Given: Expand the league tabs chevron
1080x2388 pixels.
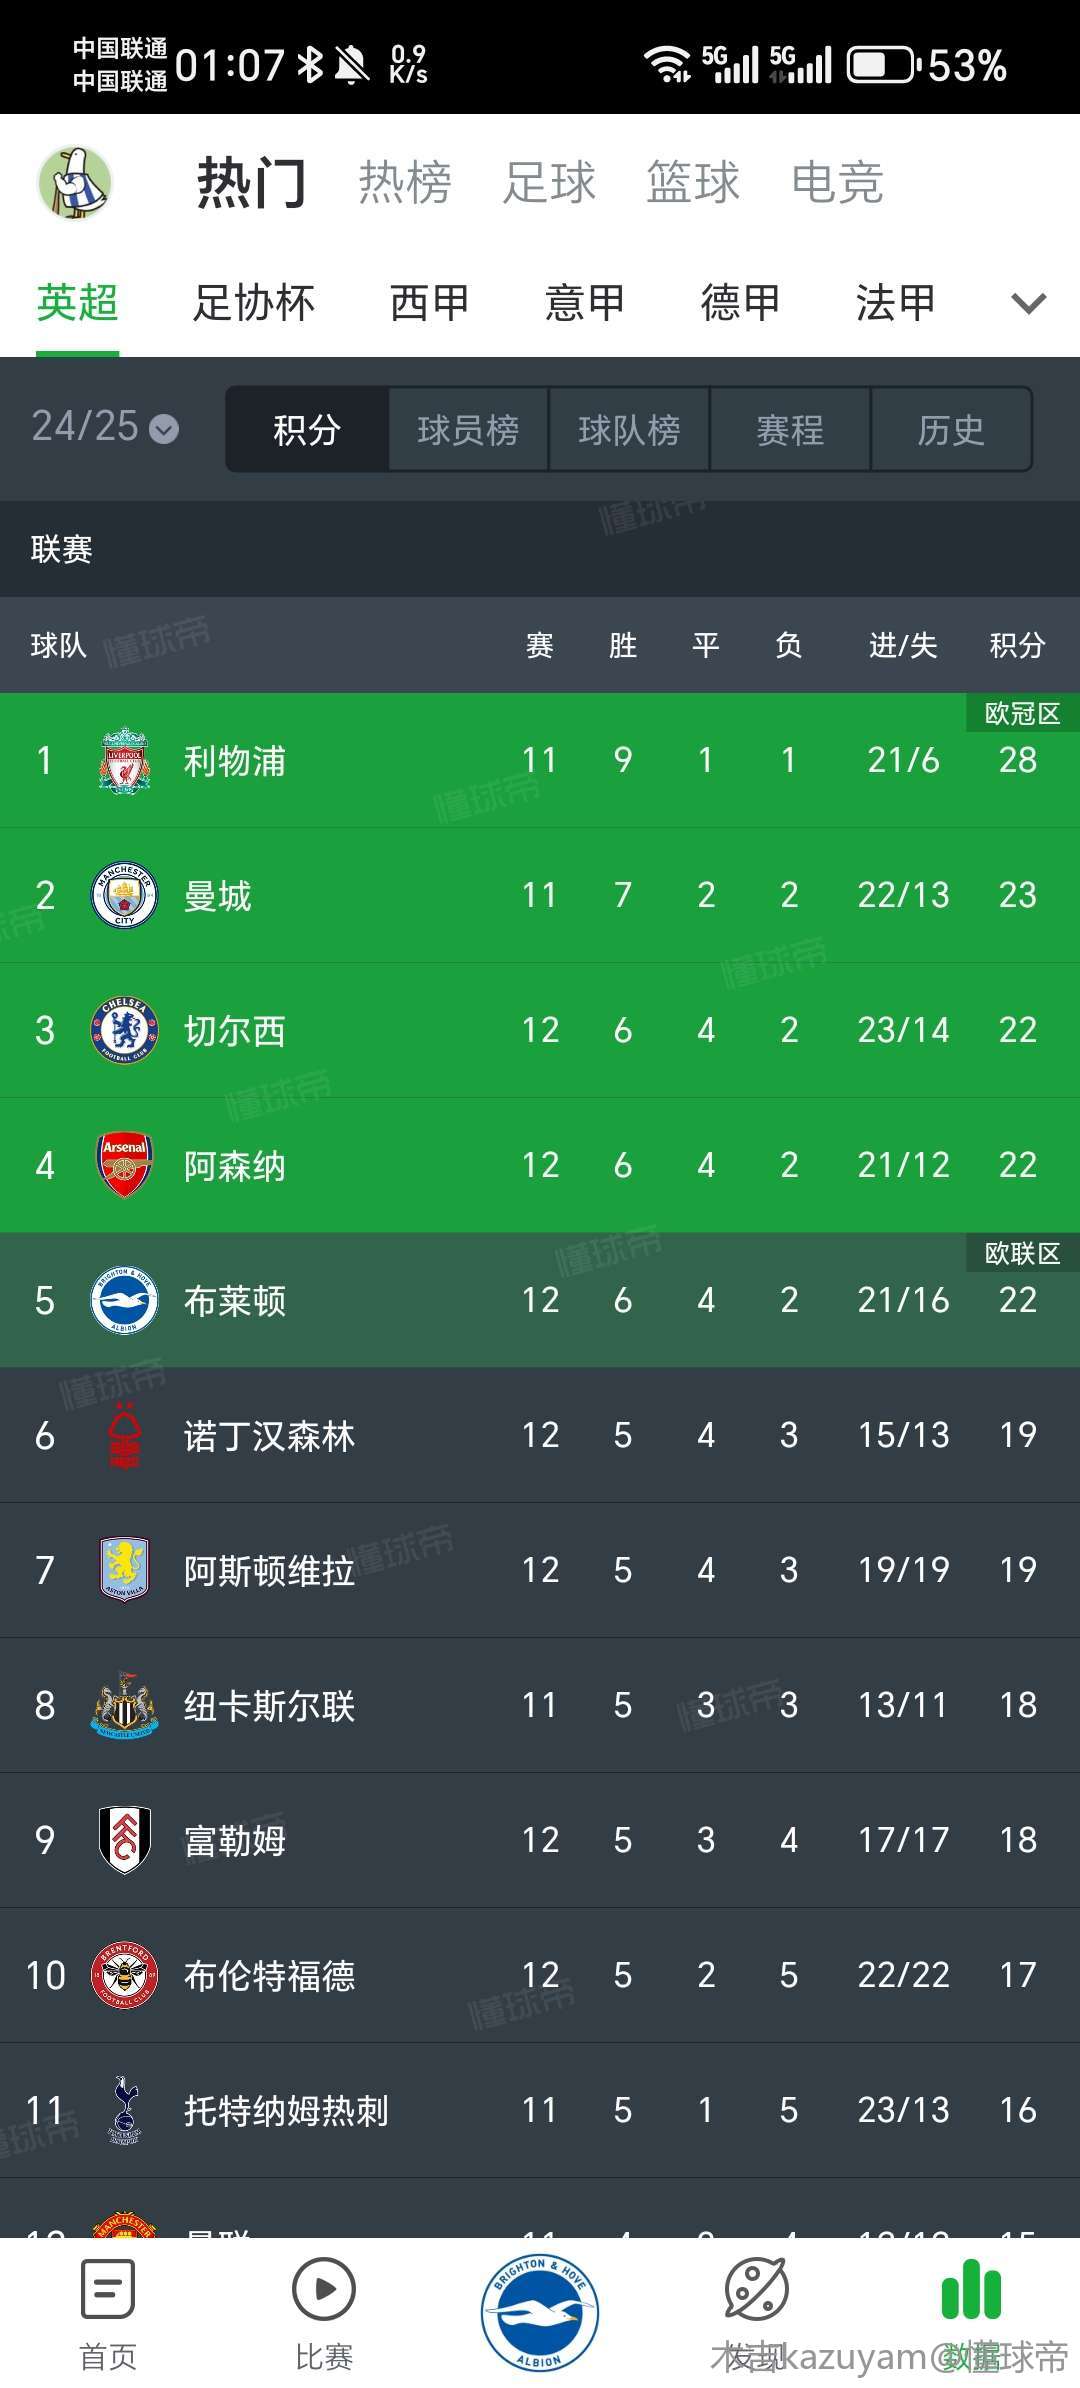Looking at the screenshot, I should (1029, 303).
